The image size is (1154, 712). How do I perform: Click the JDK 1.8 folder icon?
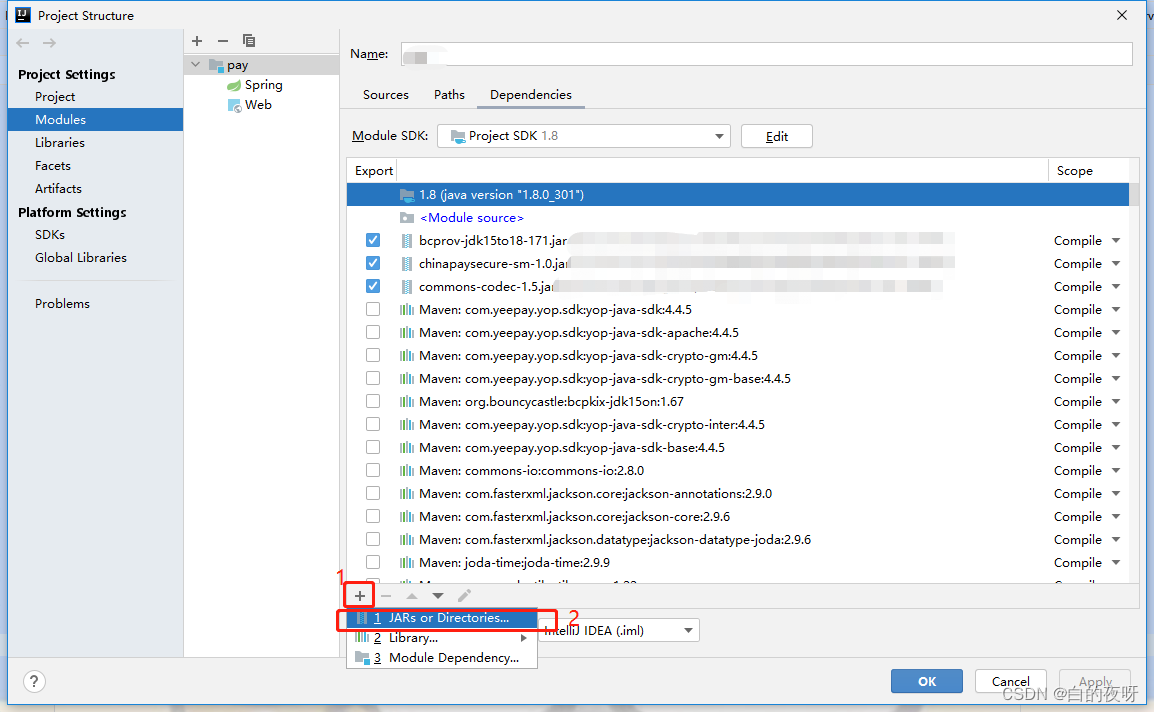pyautogui.click(x=407, y=194)
